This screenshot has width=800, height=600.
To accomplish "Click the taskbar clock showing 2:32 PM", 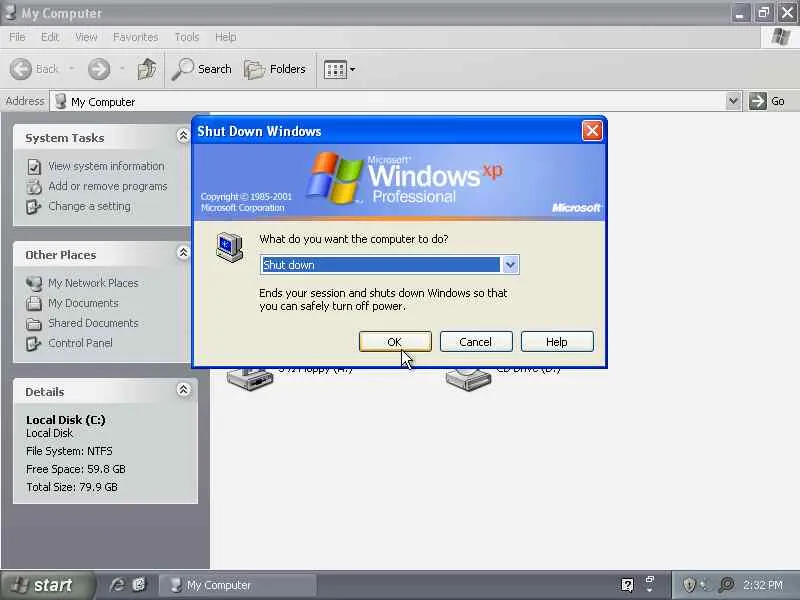I will (763, 585).
